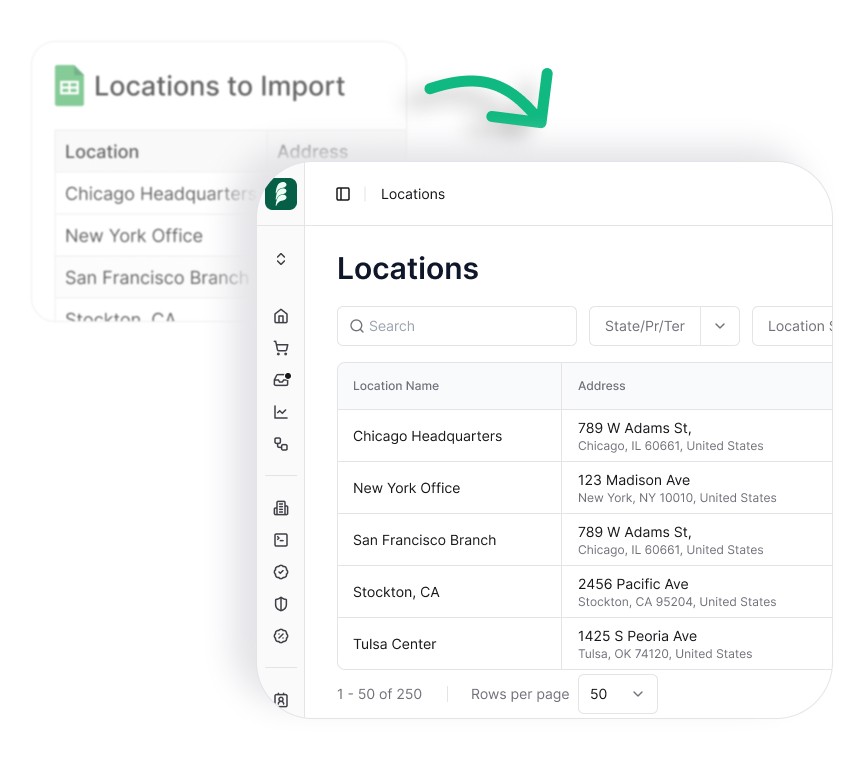Click the Locations to Import title
The image size is (864, 760).
click(x=219, y=86)
